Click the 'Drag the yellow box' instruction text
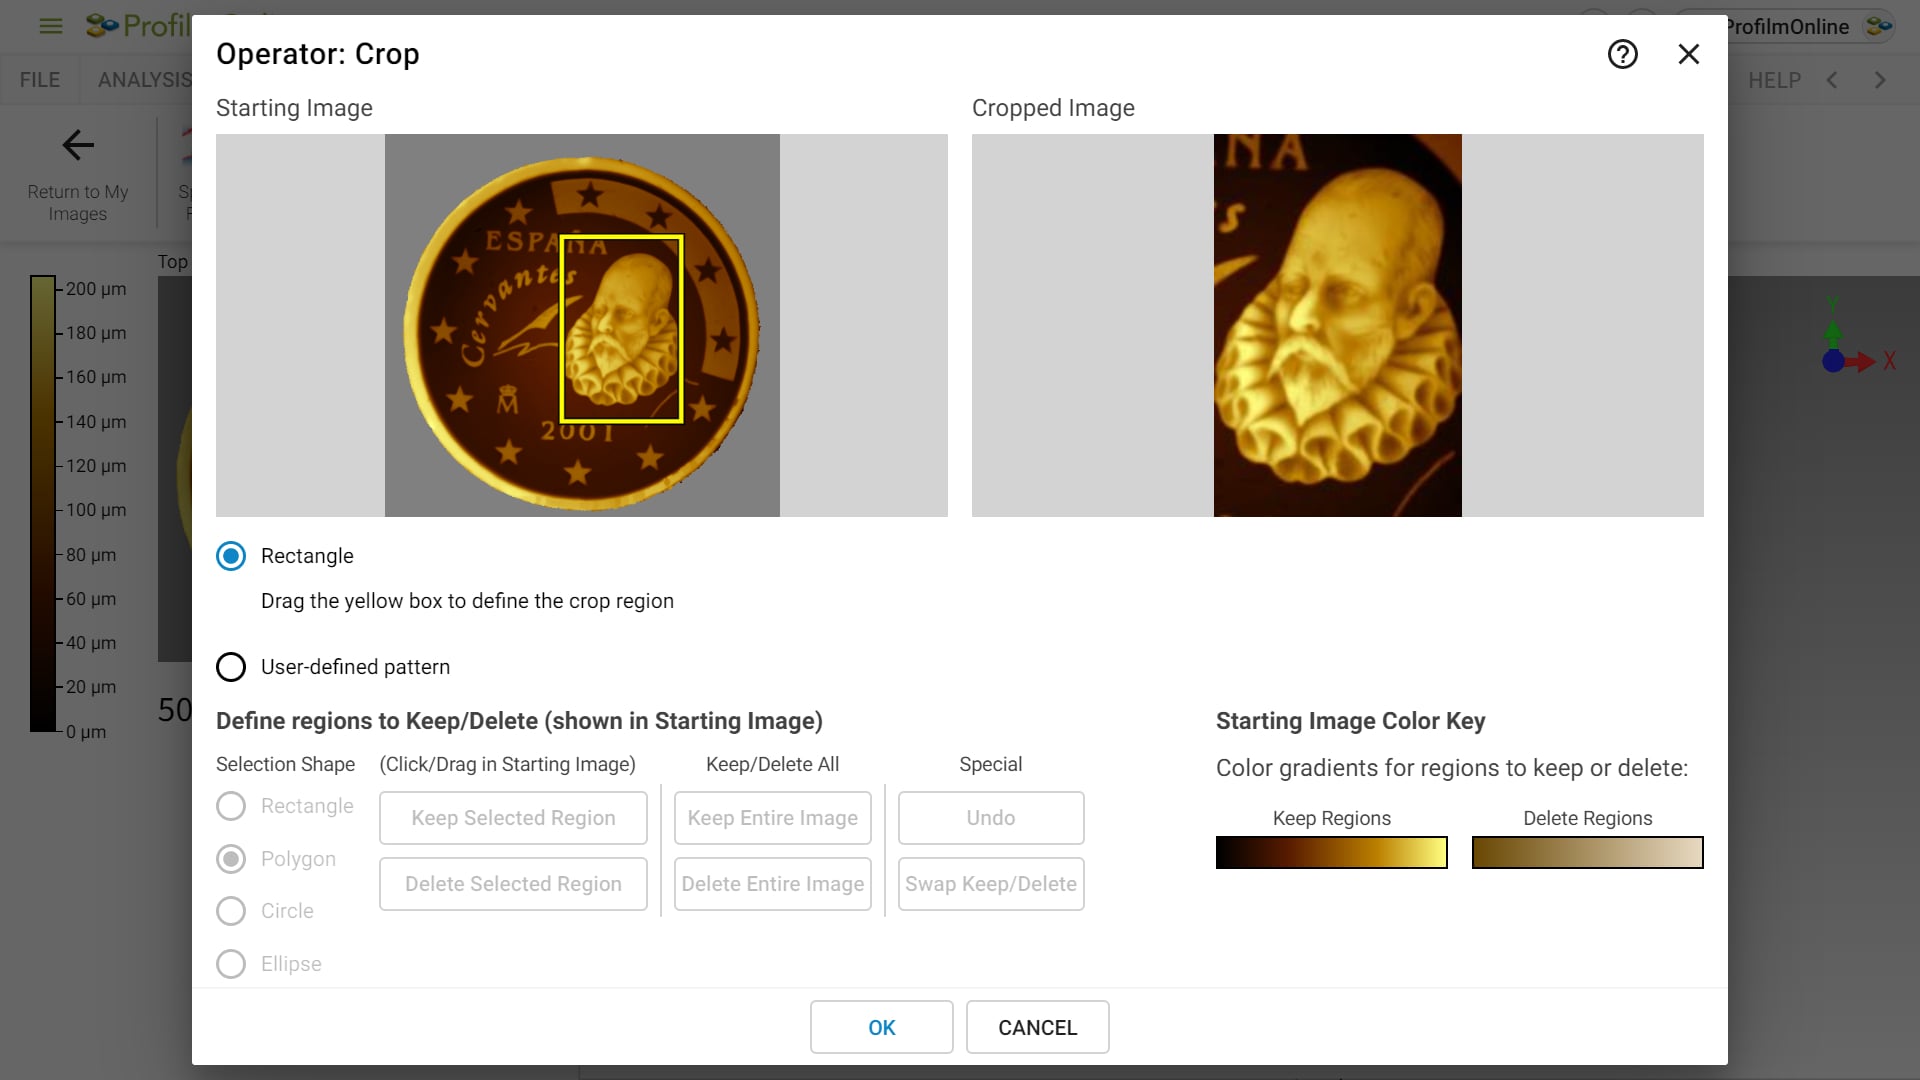The width and height of the screenshot is (1920, 1080). [x=467, y=601]
